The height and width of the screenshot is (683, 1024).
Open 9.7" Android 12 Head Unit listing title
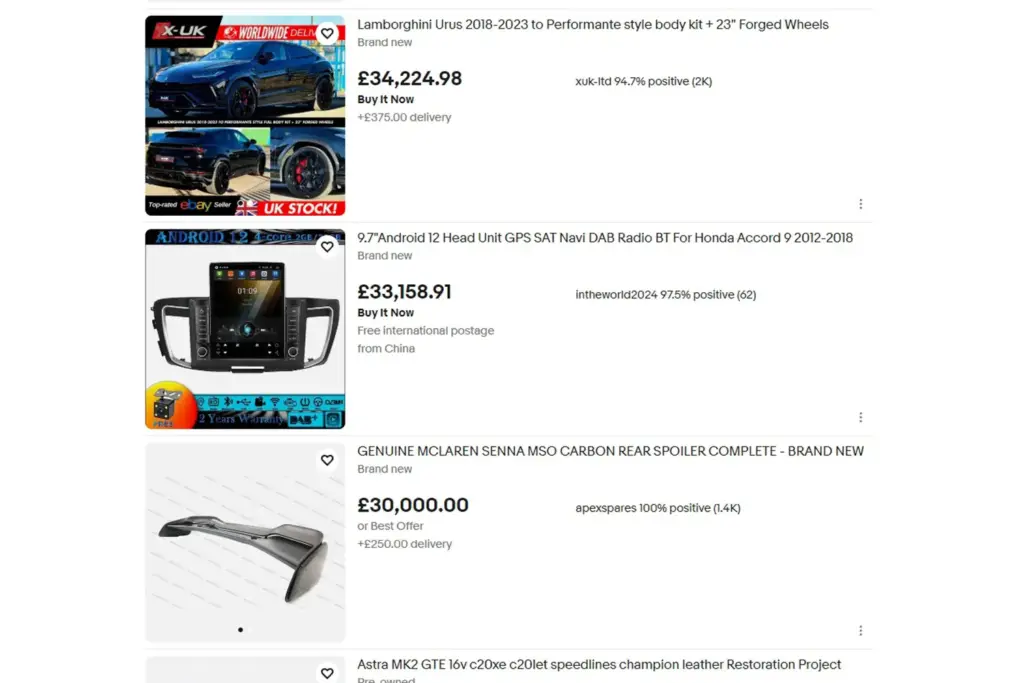click(x=605, y=238)
